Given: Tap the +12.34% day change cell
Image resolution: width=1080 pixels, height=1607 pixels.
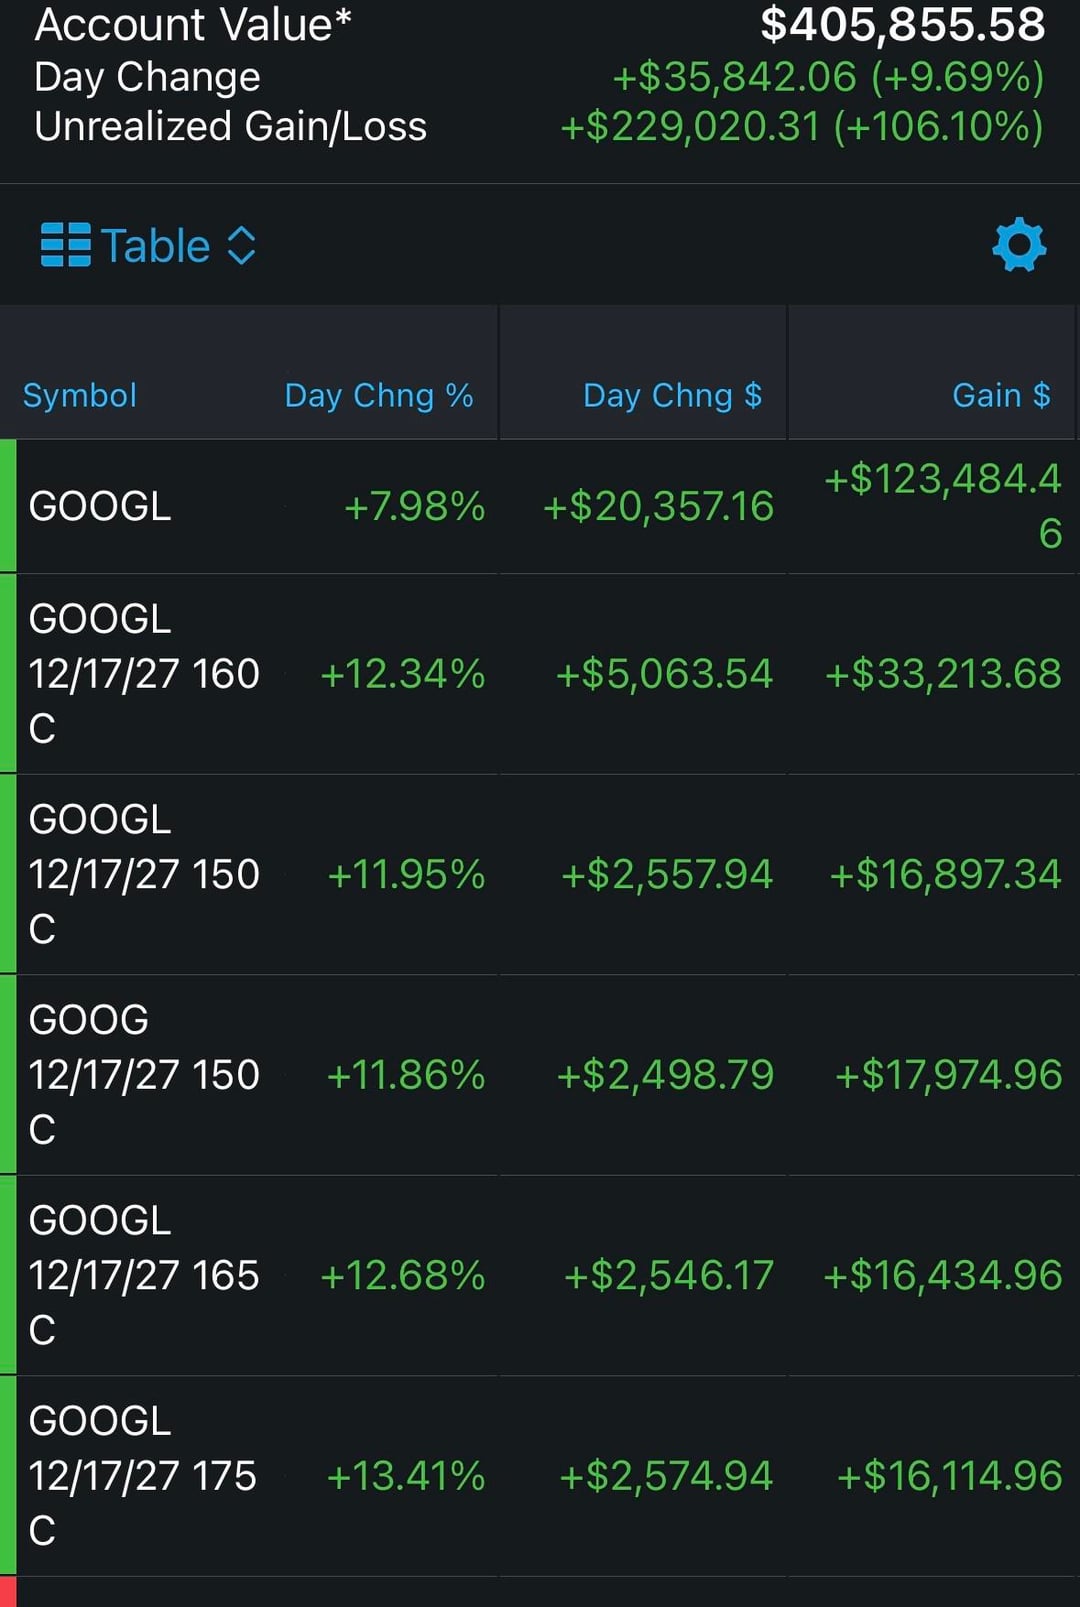Looking at the screenshot, I should click(403, 673).
